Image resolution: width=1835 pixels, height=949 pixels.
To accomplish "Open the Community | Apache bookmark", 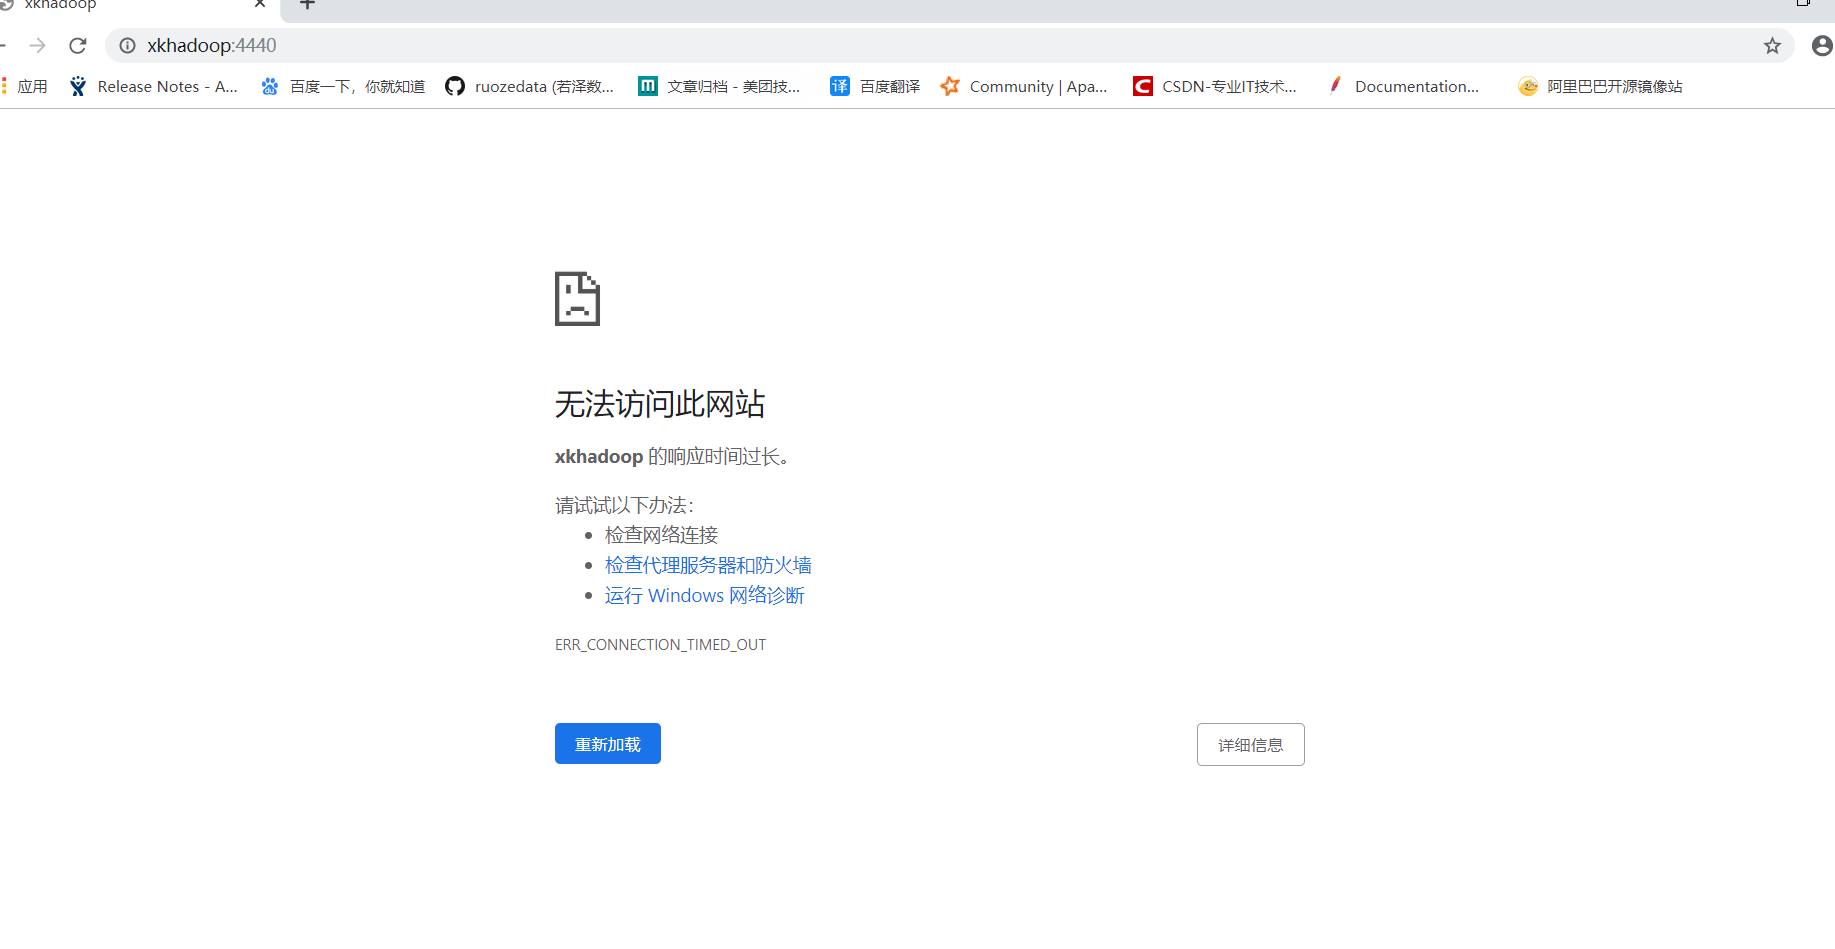I will click(x=1022, y=86).
